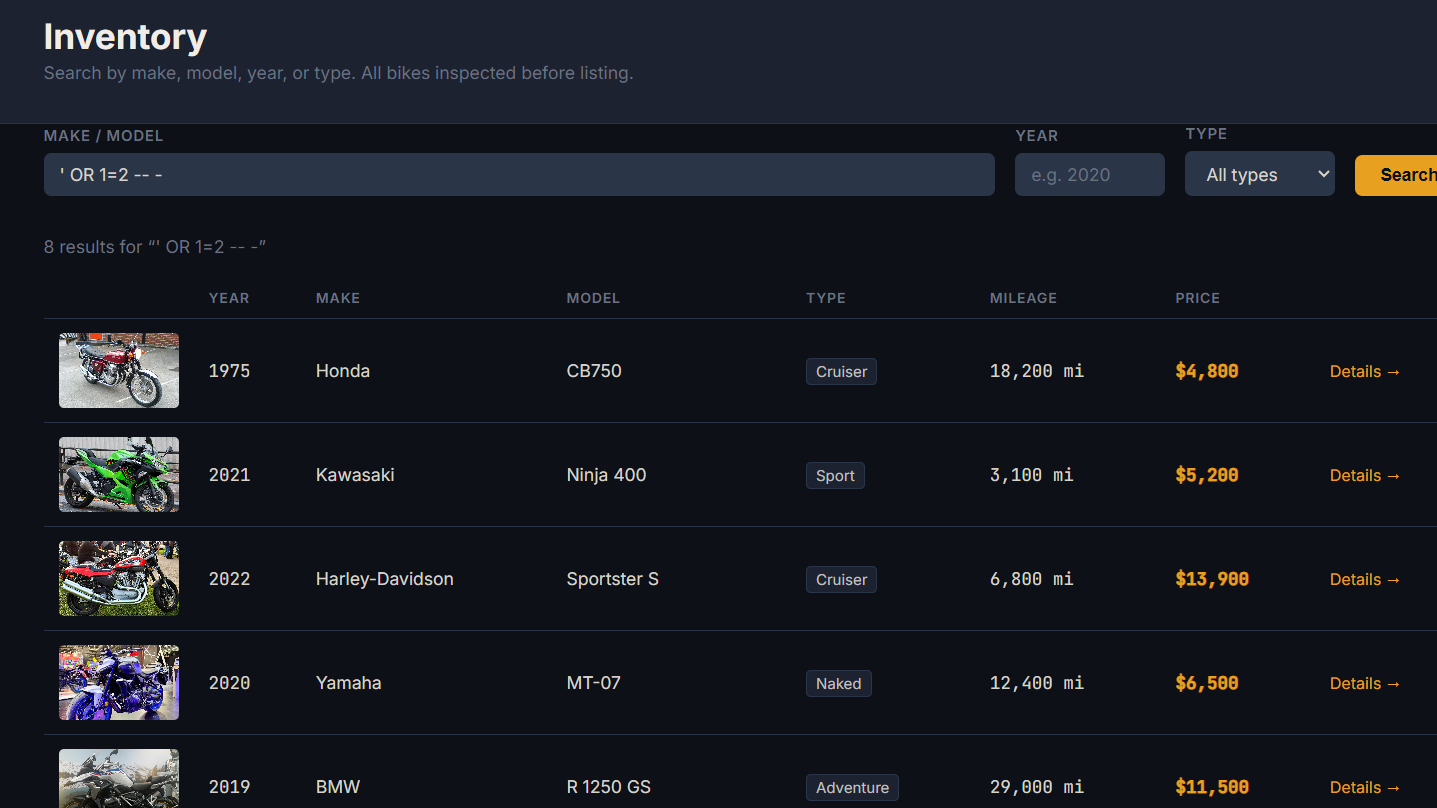Click the YEAR column header
1437x808 pixels.
[229, 298]
